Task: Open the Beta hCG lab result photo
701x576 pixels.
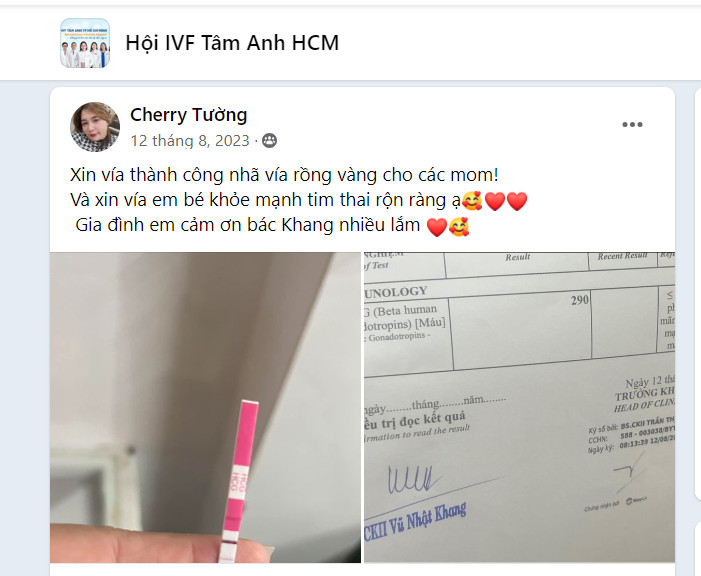Action: pyautogui.click(x=519, y=407)
